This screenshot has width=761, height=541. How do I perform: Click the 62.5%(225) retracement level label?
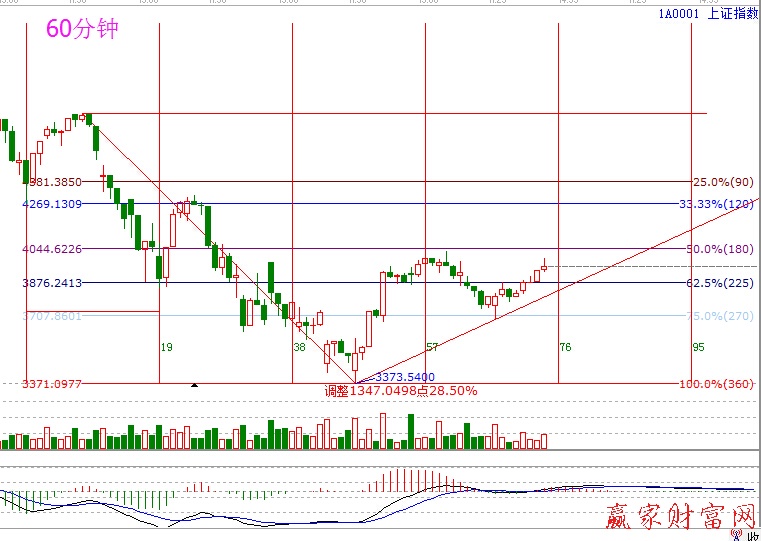[x=721, y=283]
